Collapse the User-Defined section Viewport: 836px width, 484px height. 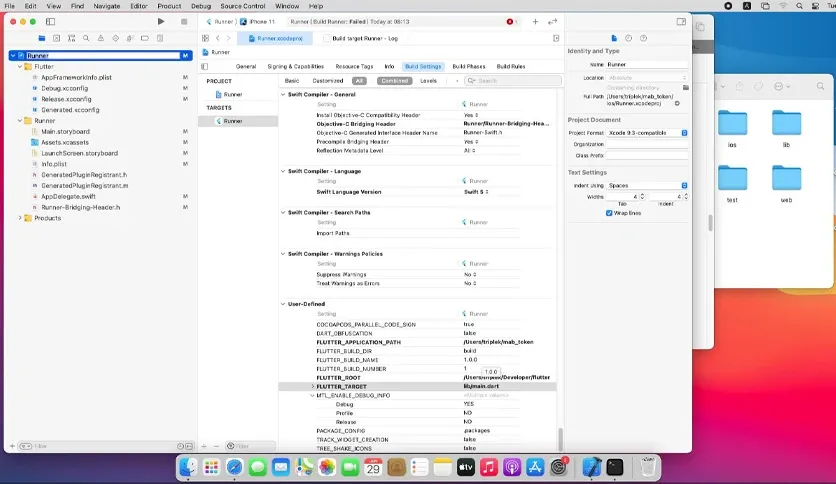click(x=283, y=304)
